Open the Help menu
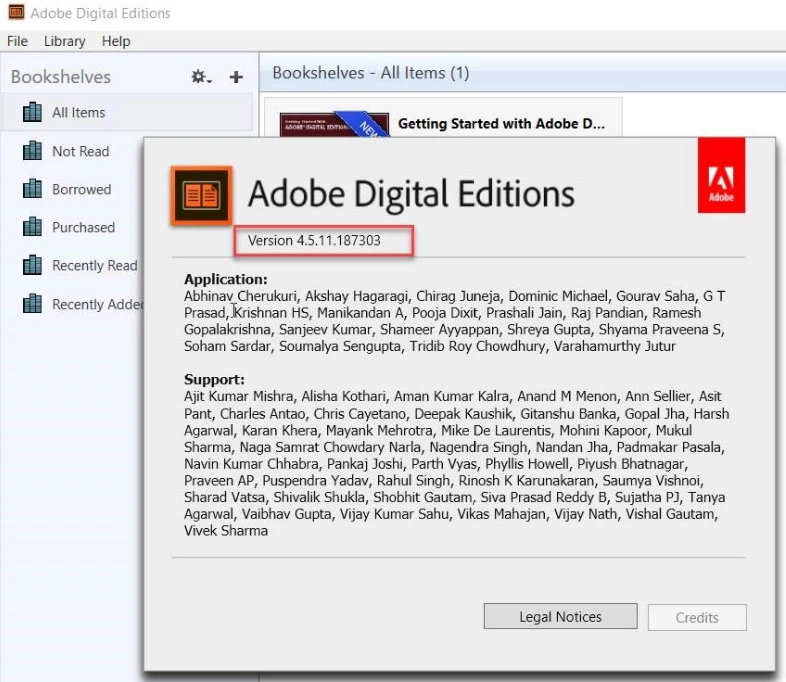The height and width of the screenshot is (682, 786). (116, 41)
